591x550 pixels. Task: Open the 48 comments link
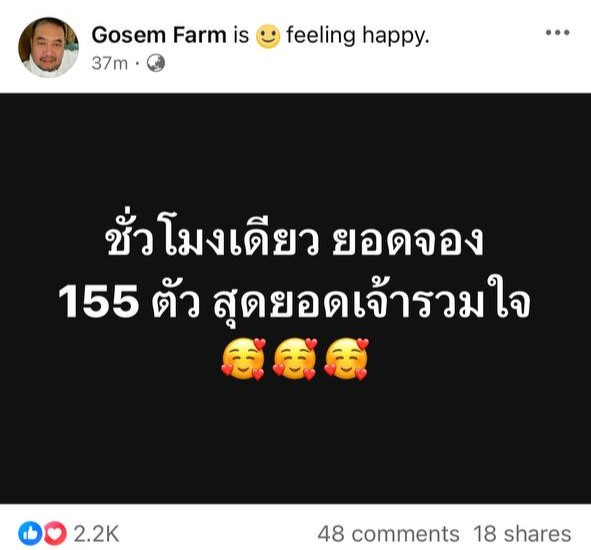[x=389, y=534]
